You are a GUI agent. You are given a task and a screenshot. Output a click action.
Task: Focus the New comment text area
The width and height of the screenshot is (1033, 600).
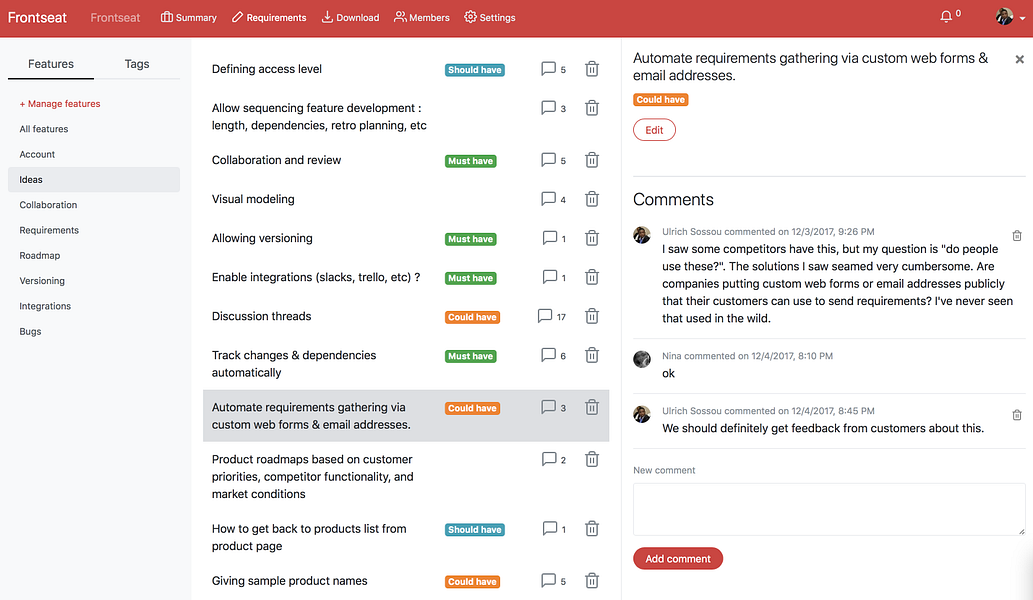click(829, 509)
